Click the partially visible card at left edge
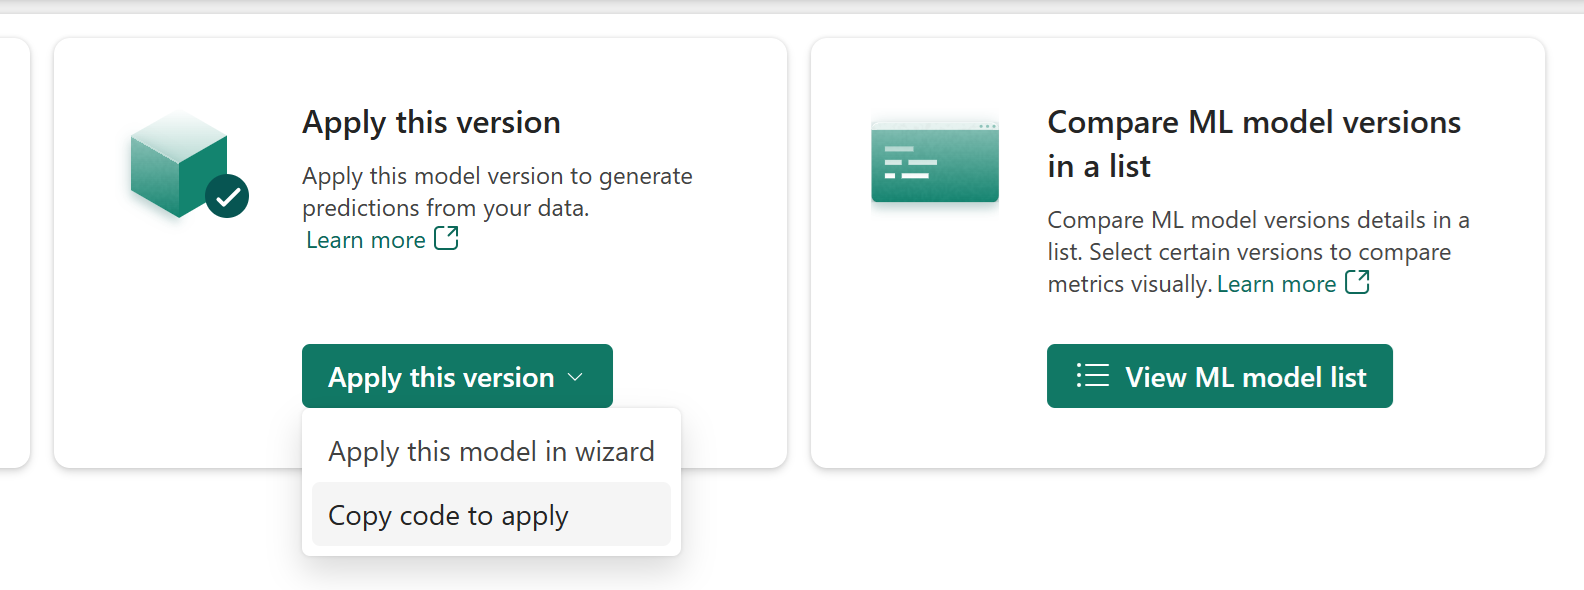The width and height of the screenshot is (1584, 590). (x=14, y=250)
